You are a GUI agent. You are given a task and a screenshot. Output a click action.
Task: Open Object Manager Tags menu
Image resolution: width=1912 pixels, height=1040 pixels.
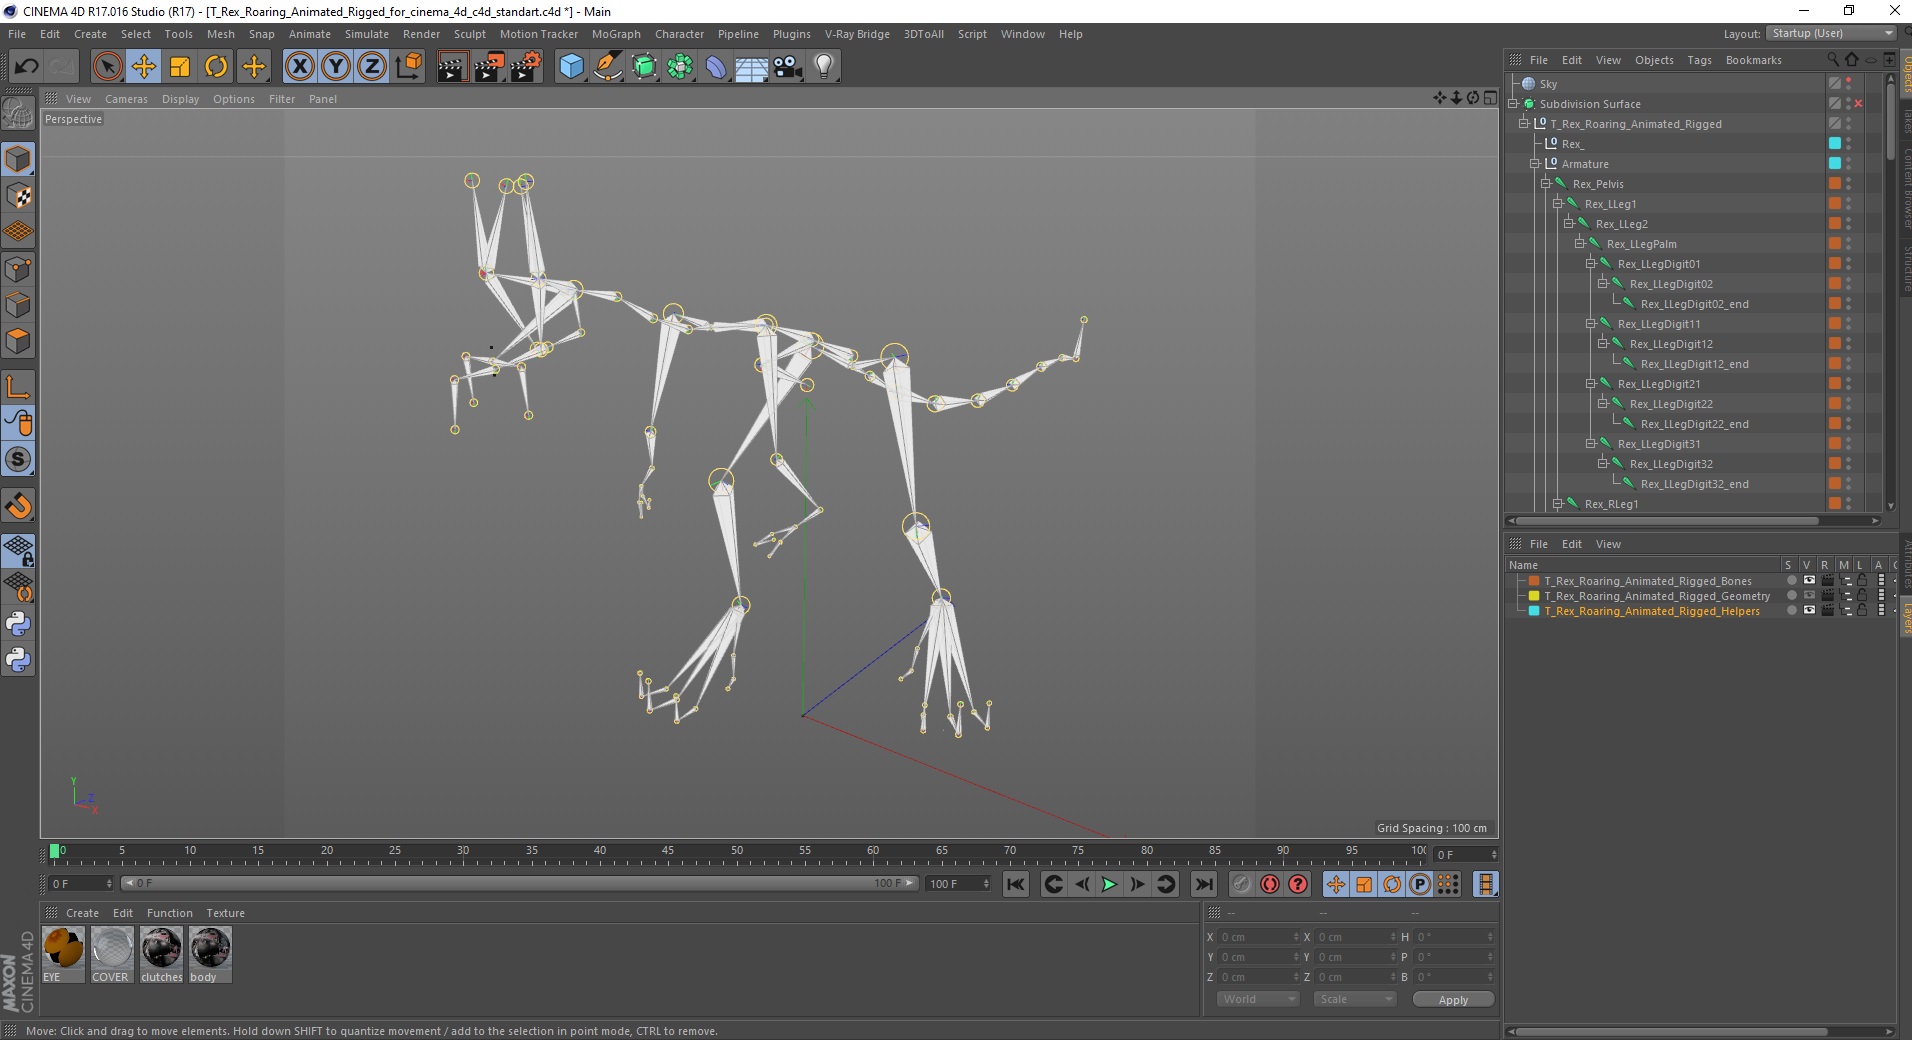tap(1699, 60)
